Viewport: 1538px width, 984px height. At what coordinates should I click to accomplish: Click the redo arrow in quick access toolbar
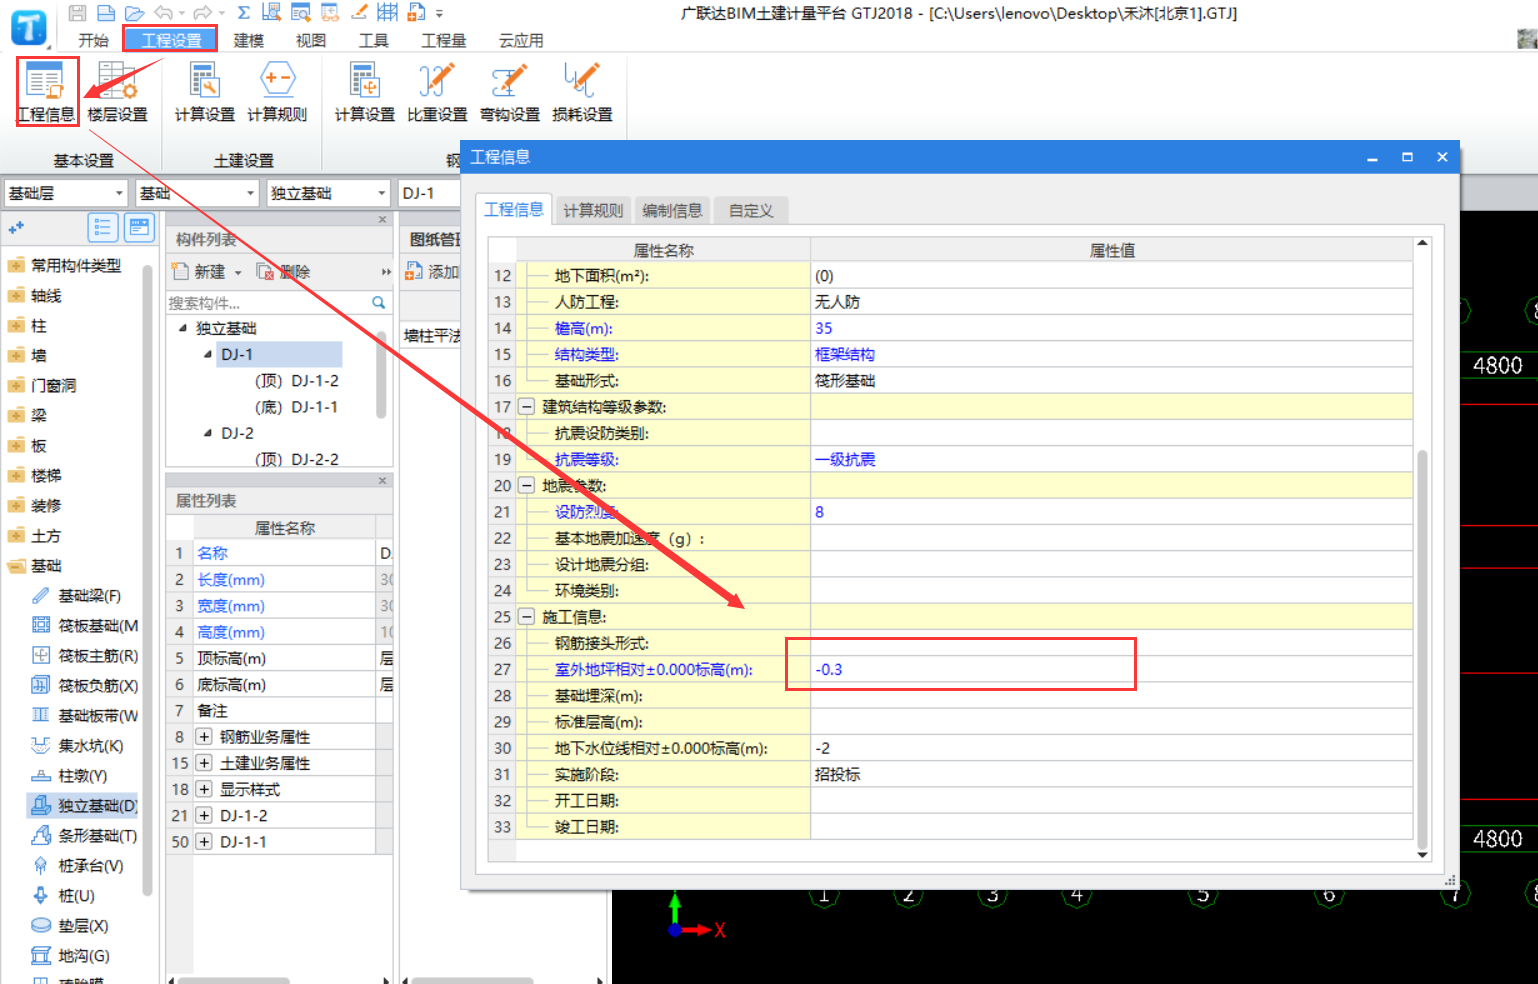[x=202, y=13]
